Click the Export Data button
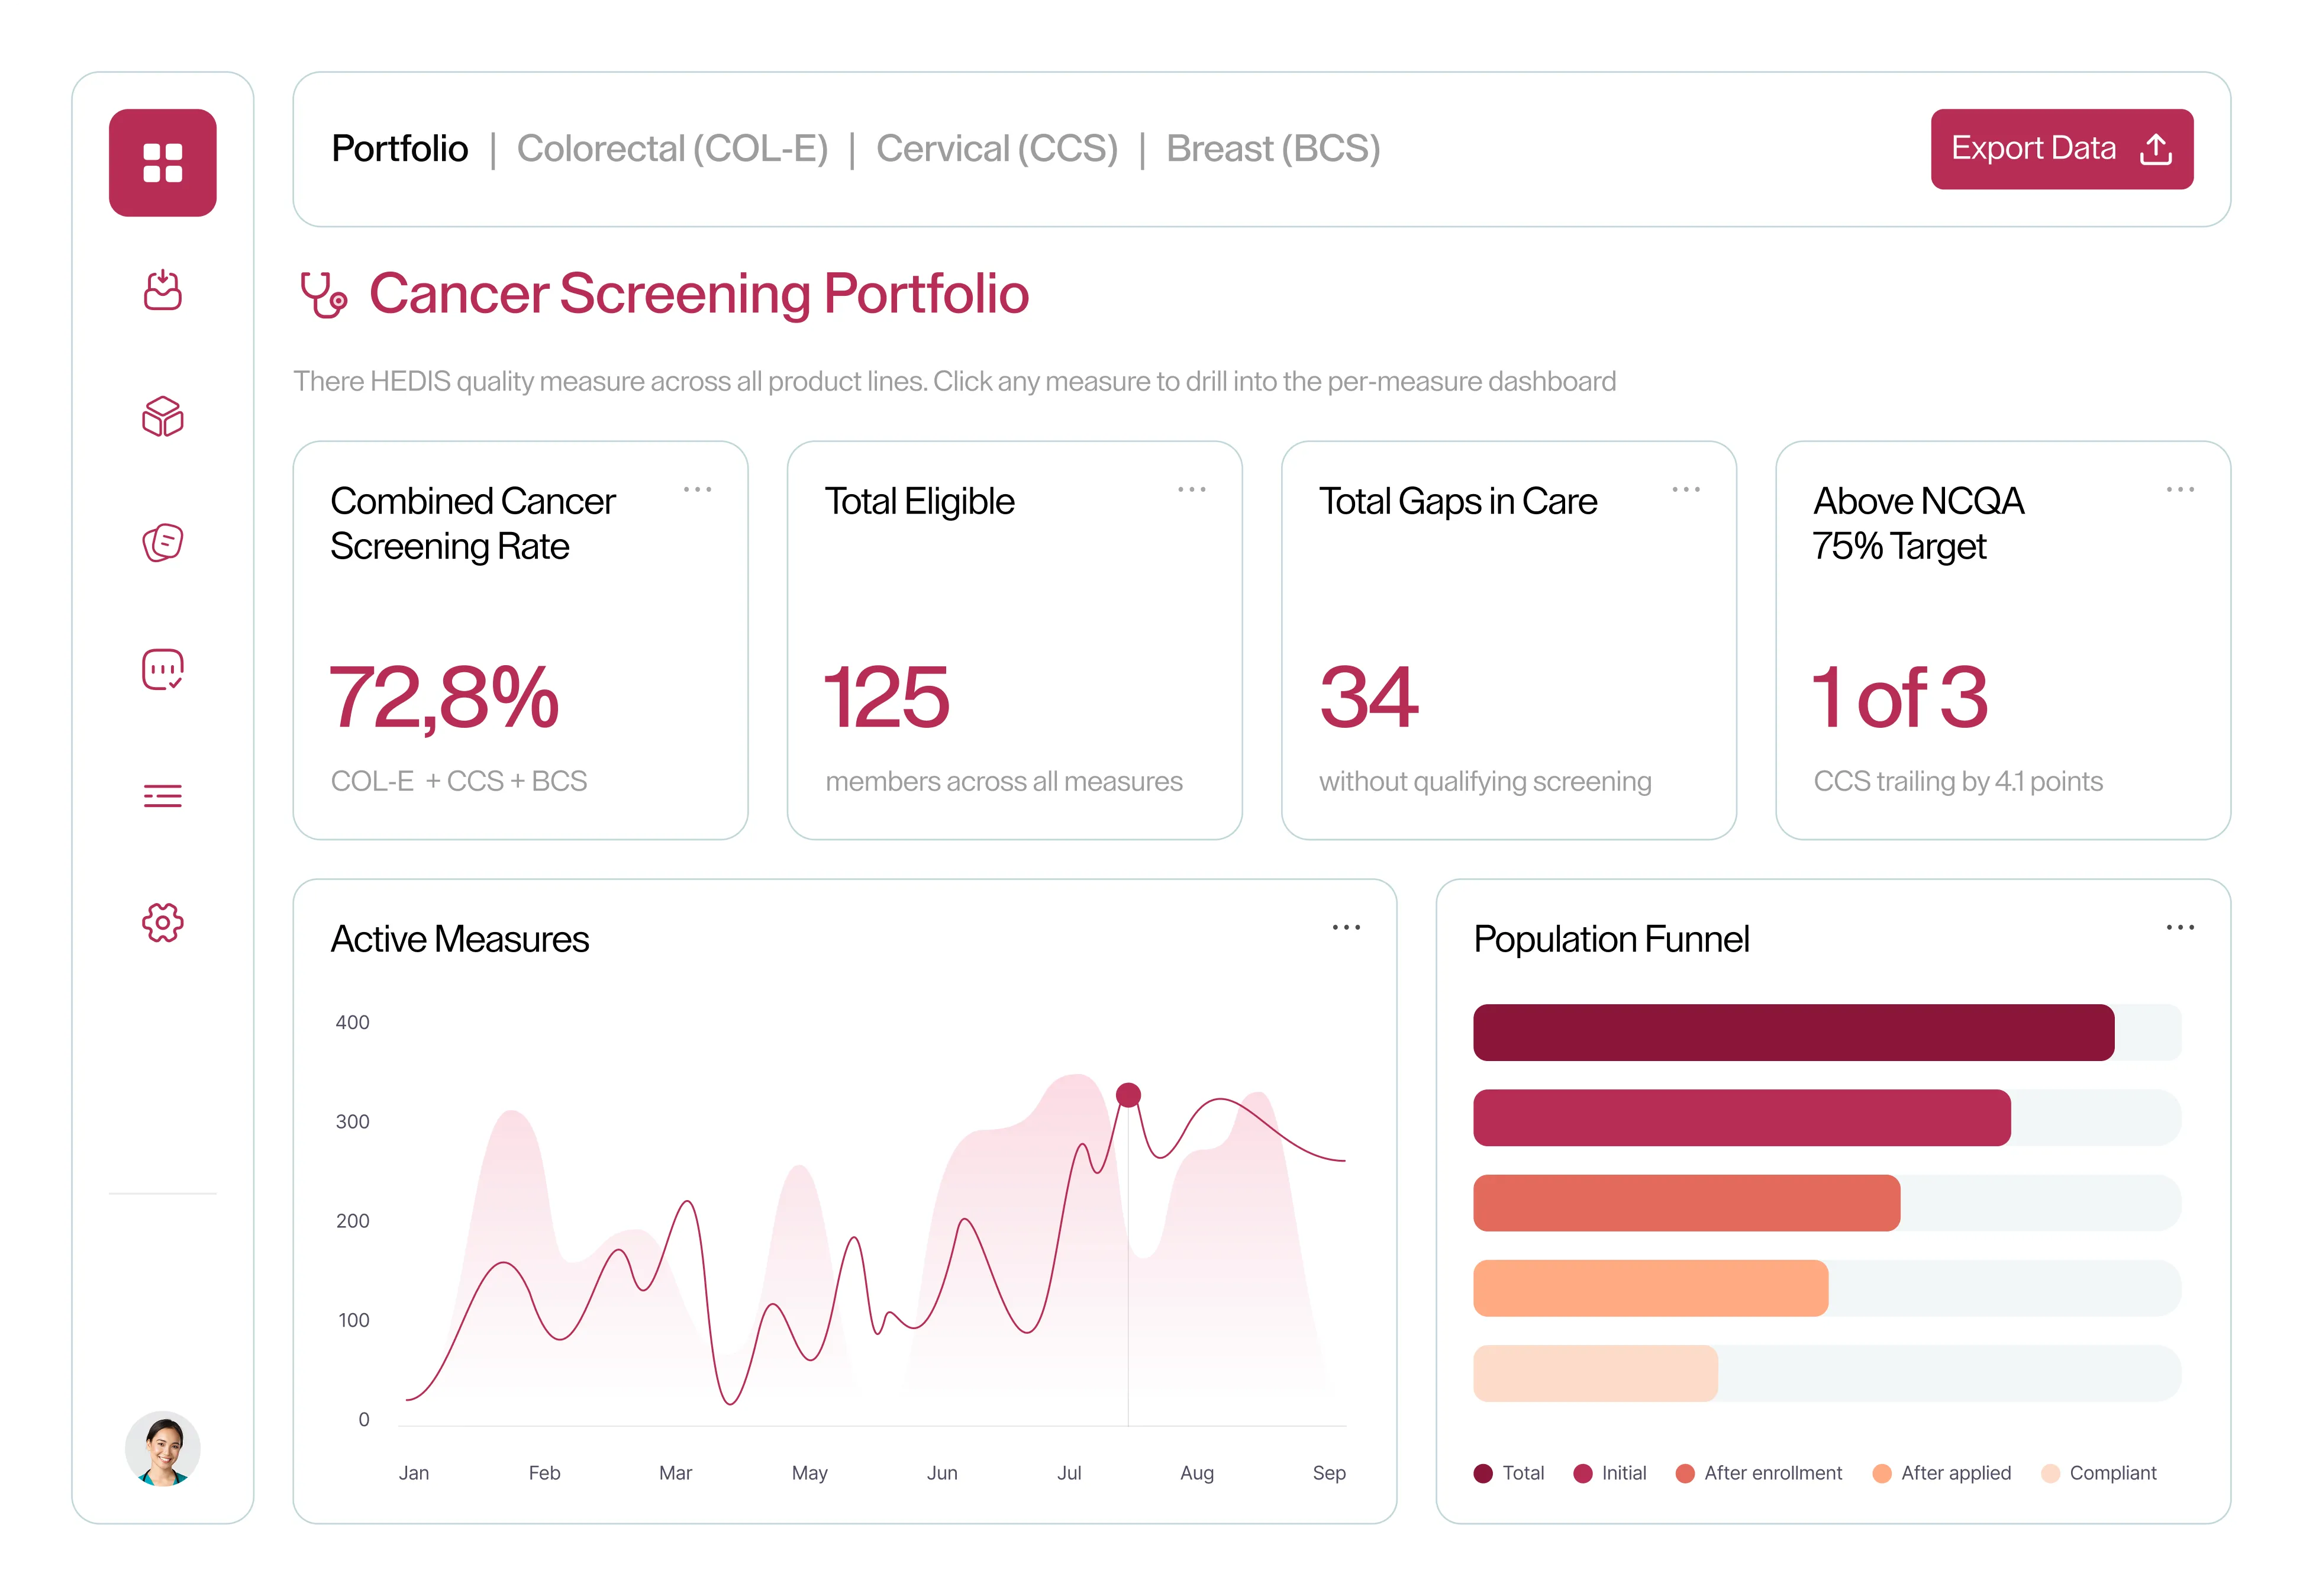Image resolution: width=2303 pixels, height=1596 pixels. pyautogui.click(x=2061, y=149)
